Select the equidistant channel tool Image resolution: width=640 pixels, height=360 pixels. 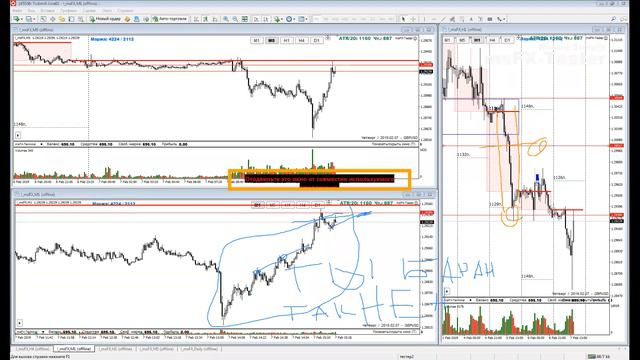click(x=452, y=19)
